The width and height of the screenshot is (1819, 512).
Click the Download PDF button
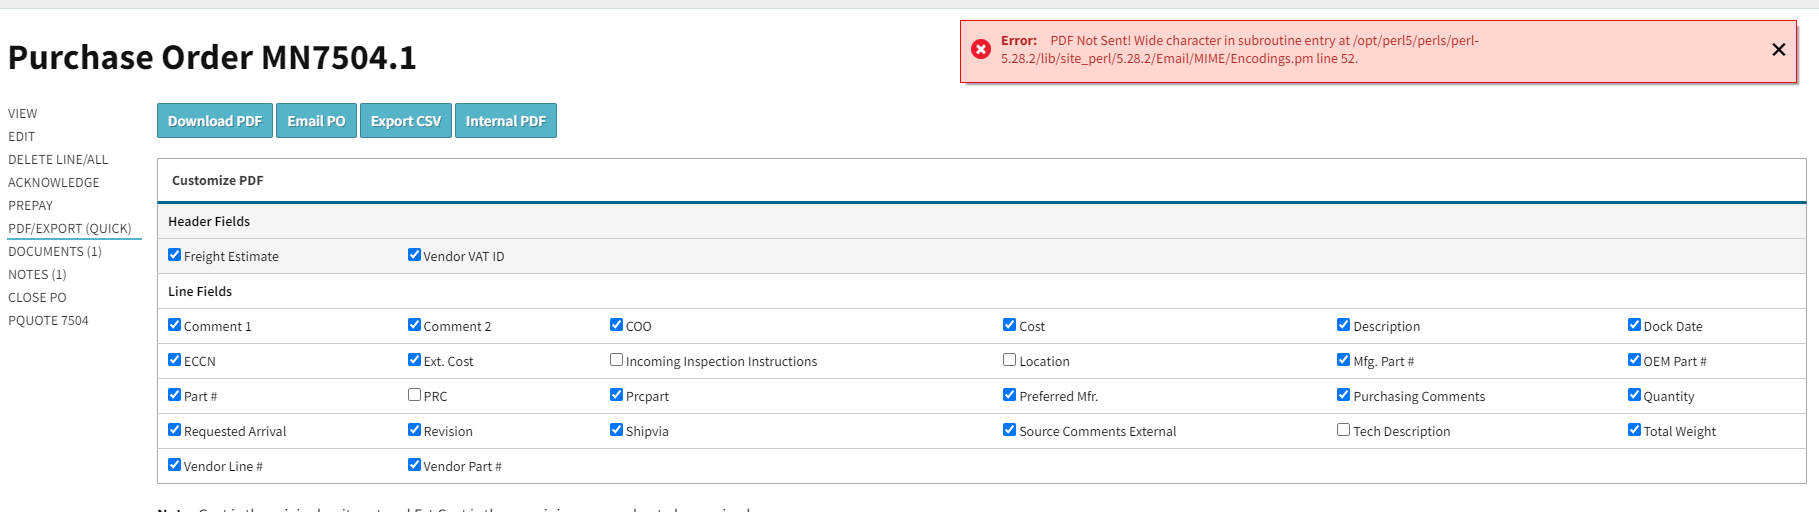click(215, 121)
